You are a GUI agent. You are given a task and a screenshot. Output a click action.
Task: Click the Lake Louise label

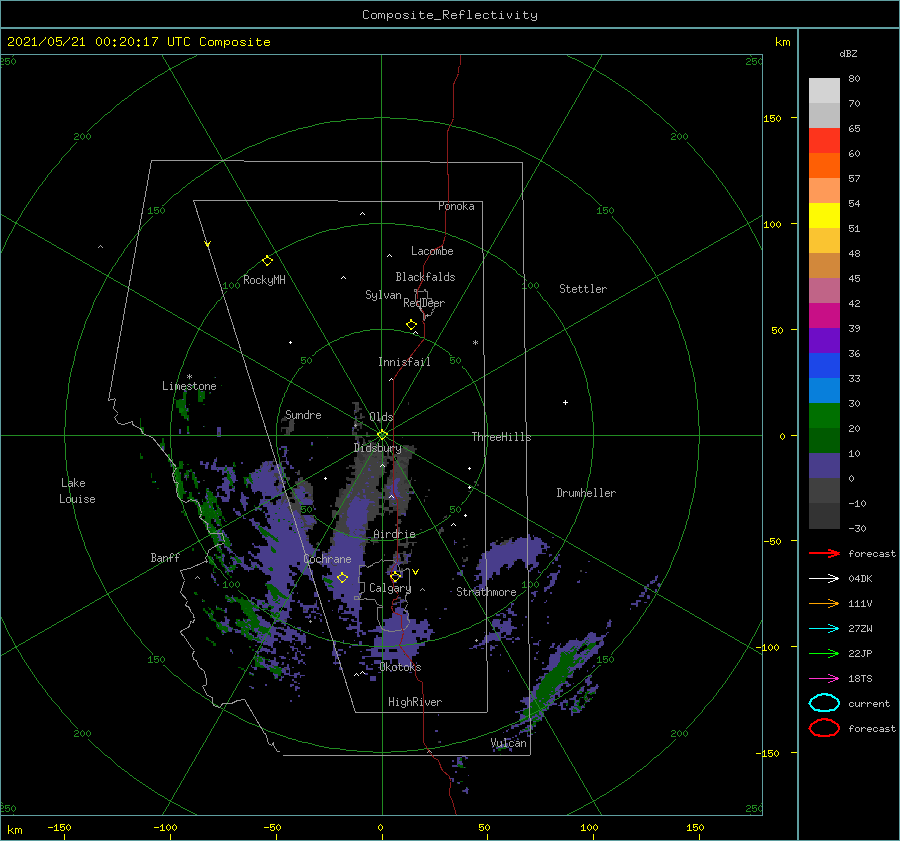(x=77, y=491)
